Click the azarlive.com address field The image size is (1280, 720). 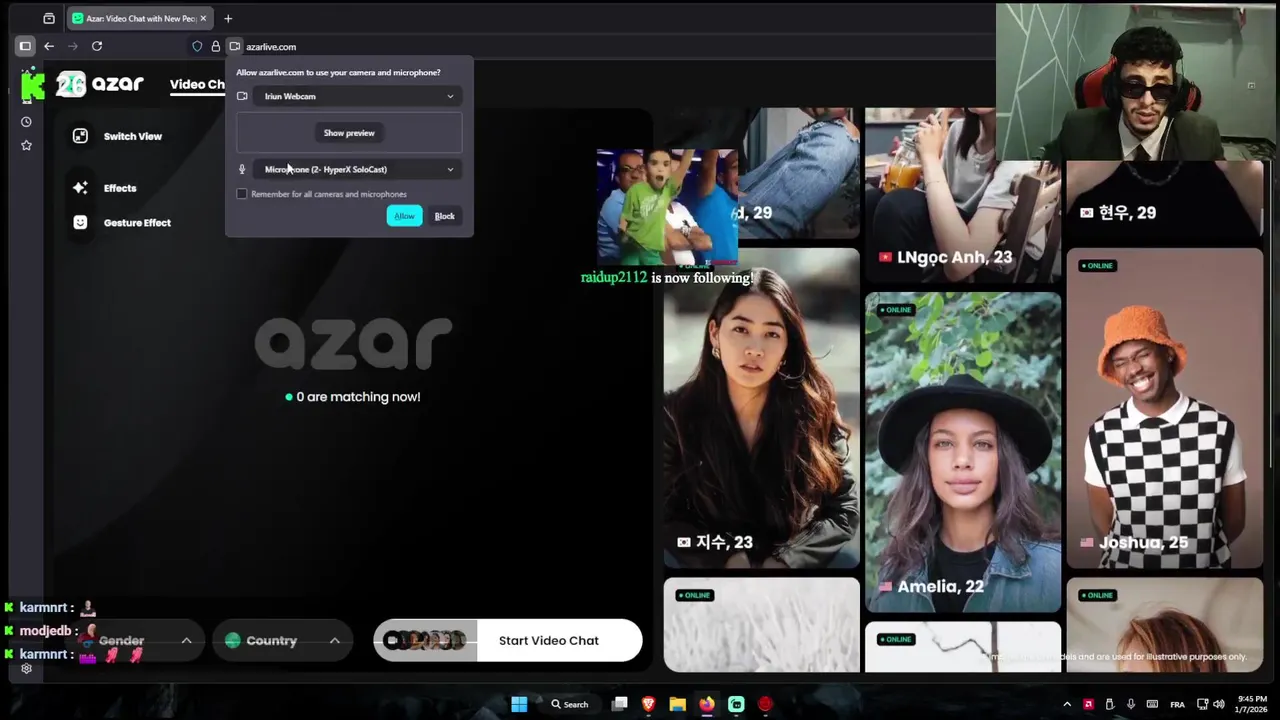(x=271, y=47)
